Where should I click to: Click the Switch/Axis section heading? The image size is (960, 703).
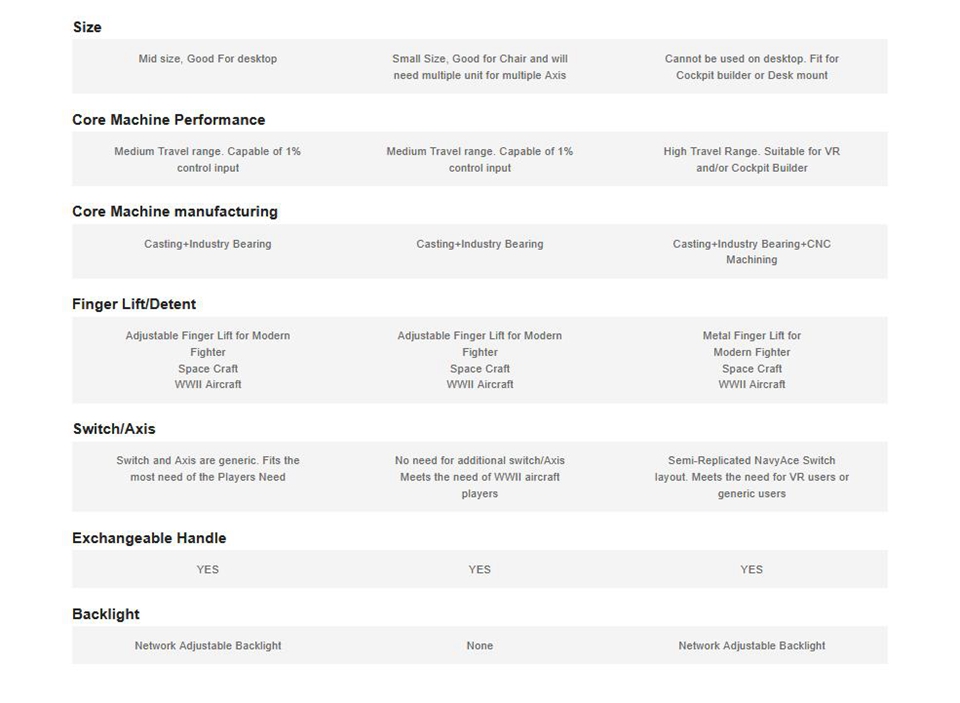[114, 429]
